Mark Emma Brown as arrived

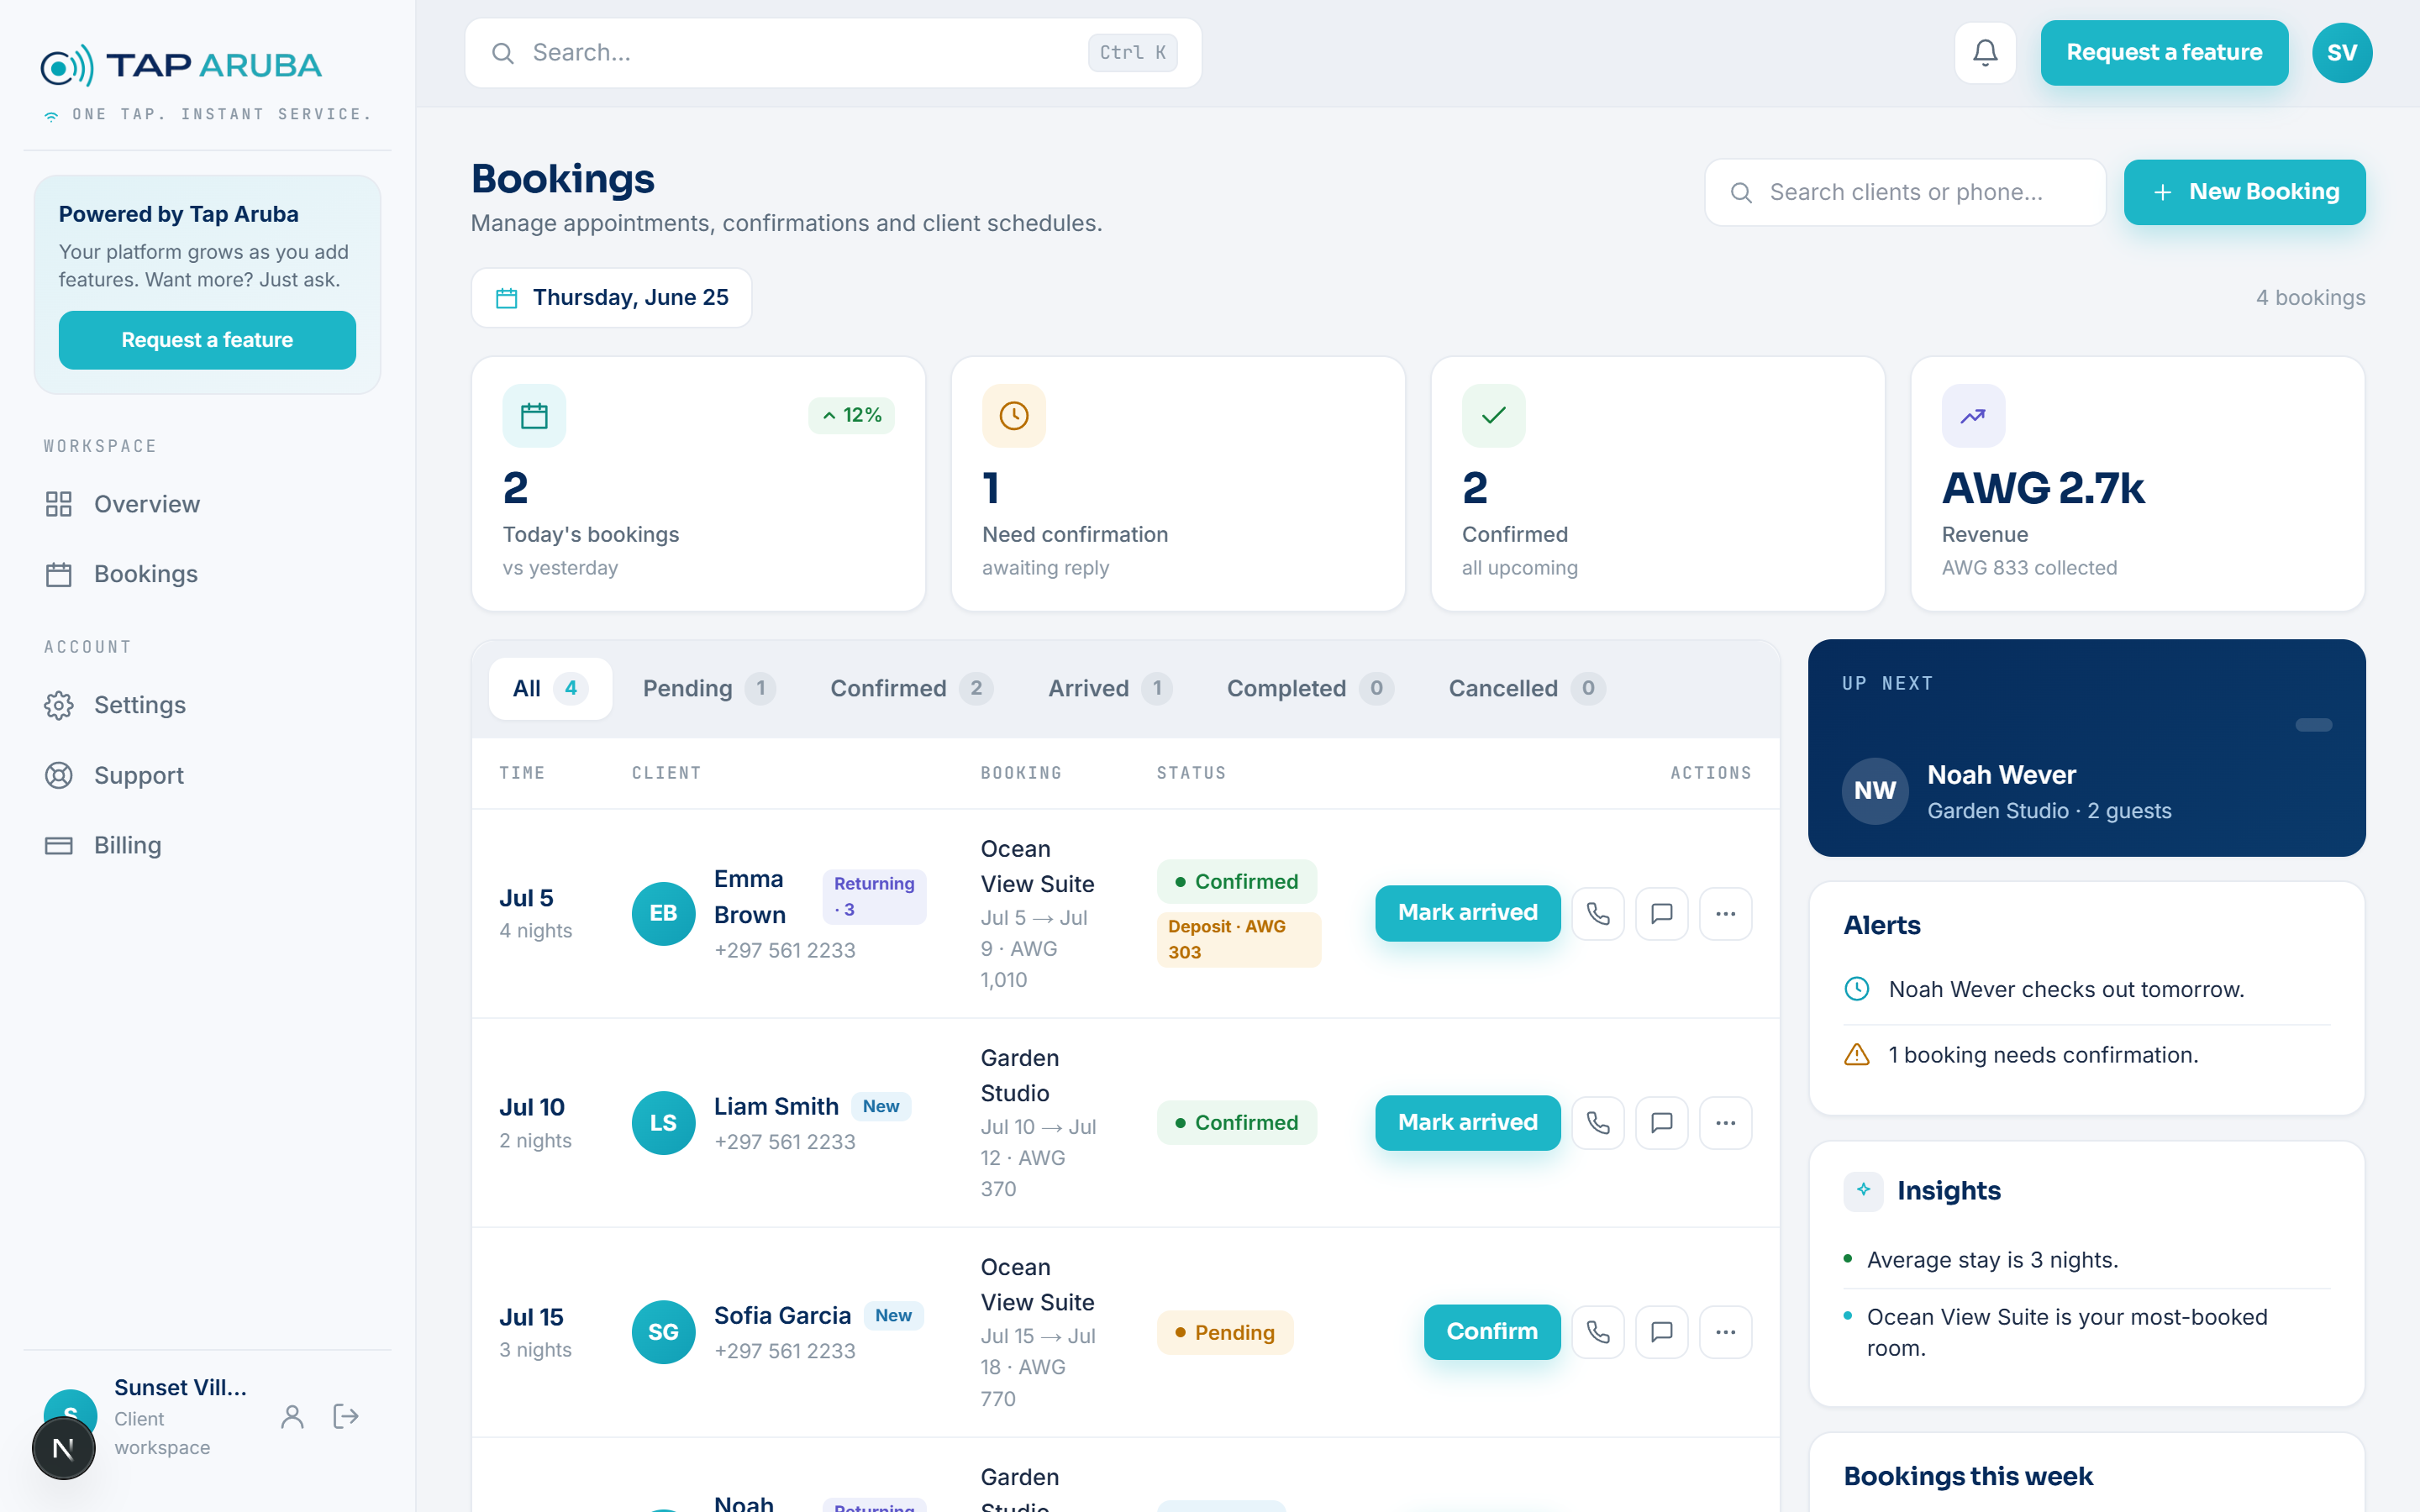click(x=1467, y=913)
